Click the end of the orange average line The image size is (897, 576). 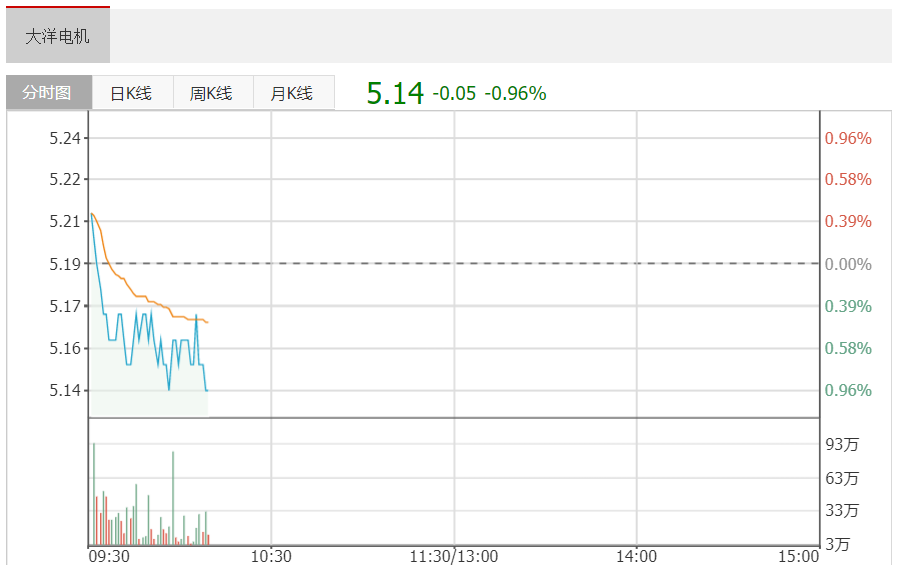coord(207,323)
